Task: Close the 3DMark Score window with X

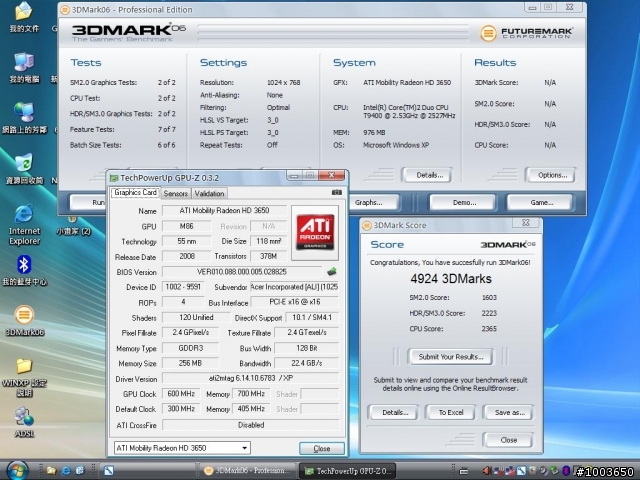Action: pyautogui.click(x=525, y=223)
